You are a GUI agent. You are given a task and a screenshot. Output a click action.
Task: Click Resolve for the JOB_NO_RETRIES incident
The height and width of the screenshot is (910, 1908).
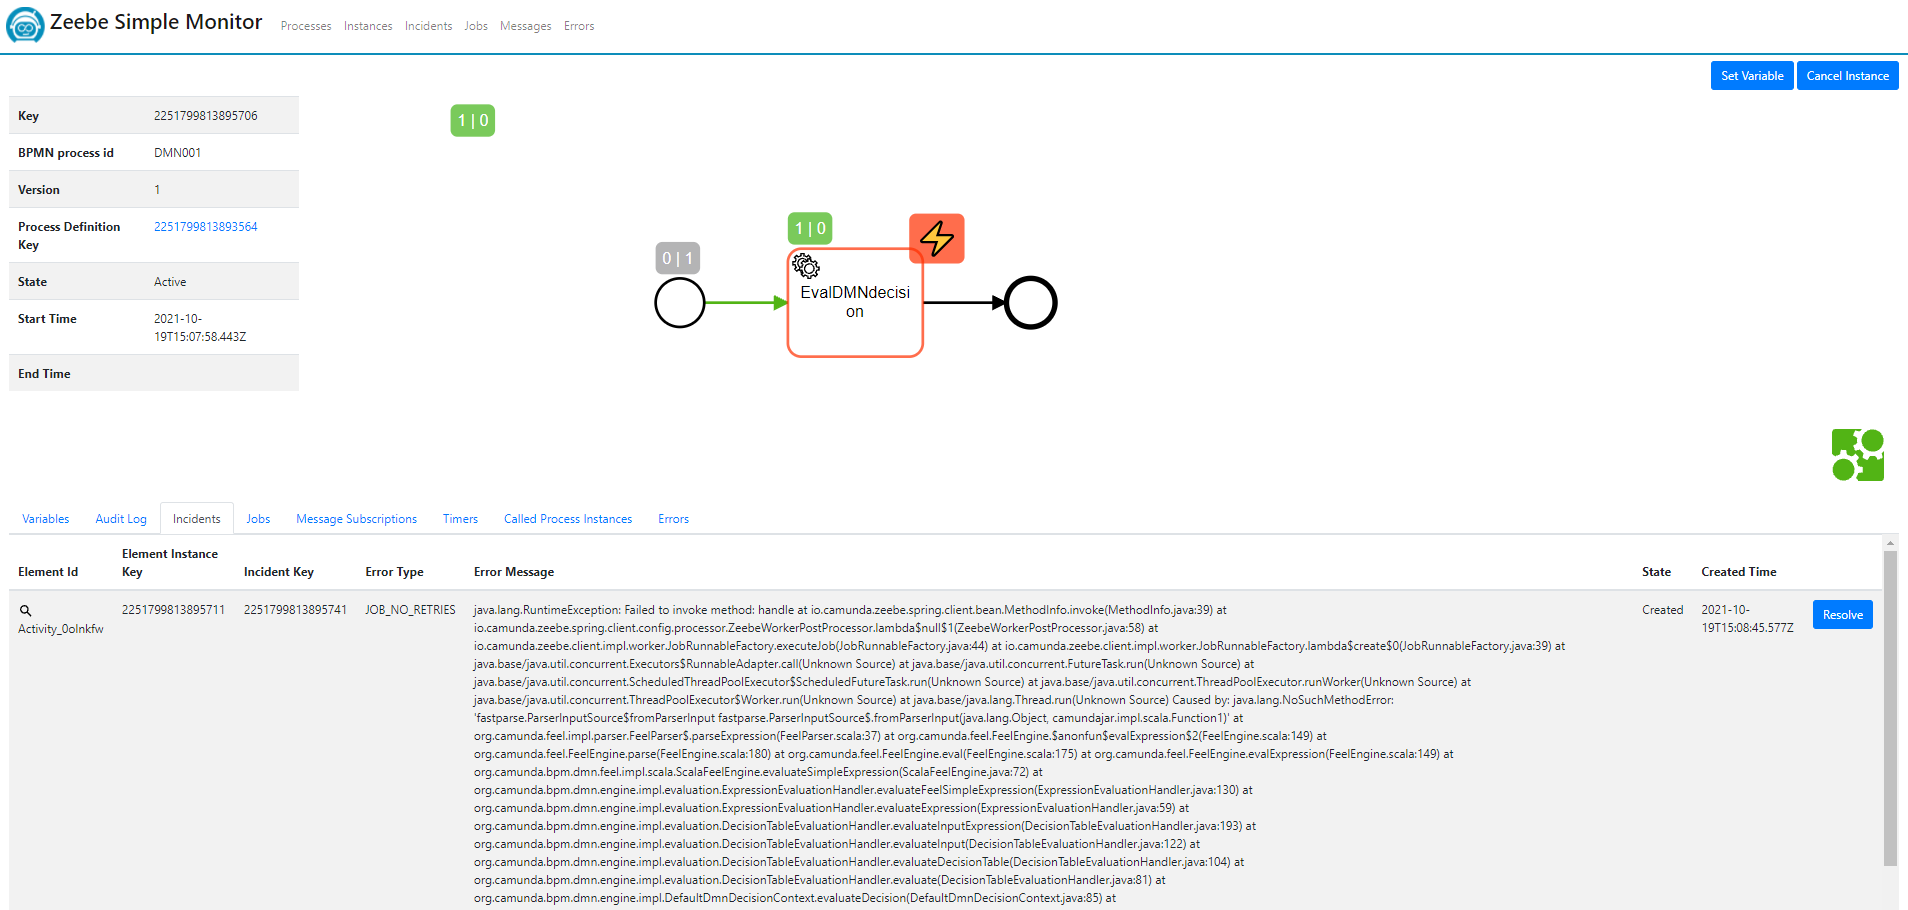pos(1842,614)
